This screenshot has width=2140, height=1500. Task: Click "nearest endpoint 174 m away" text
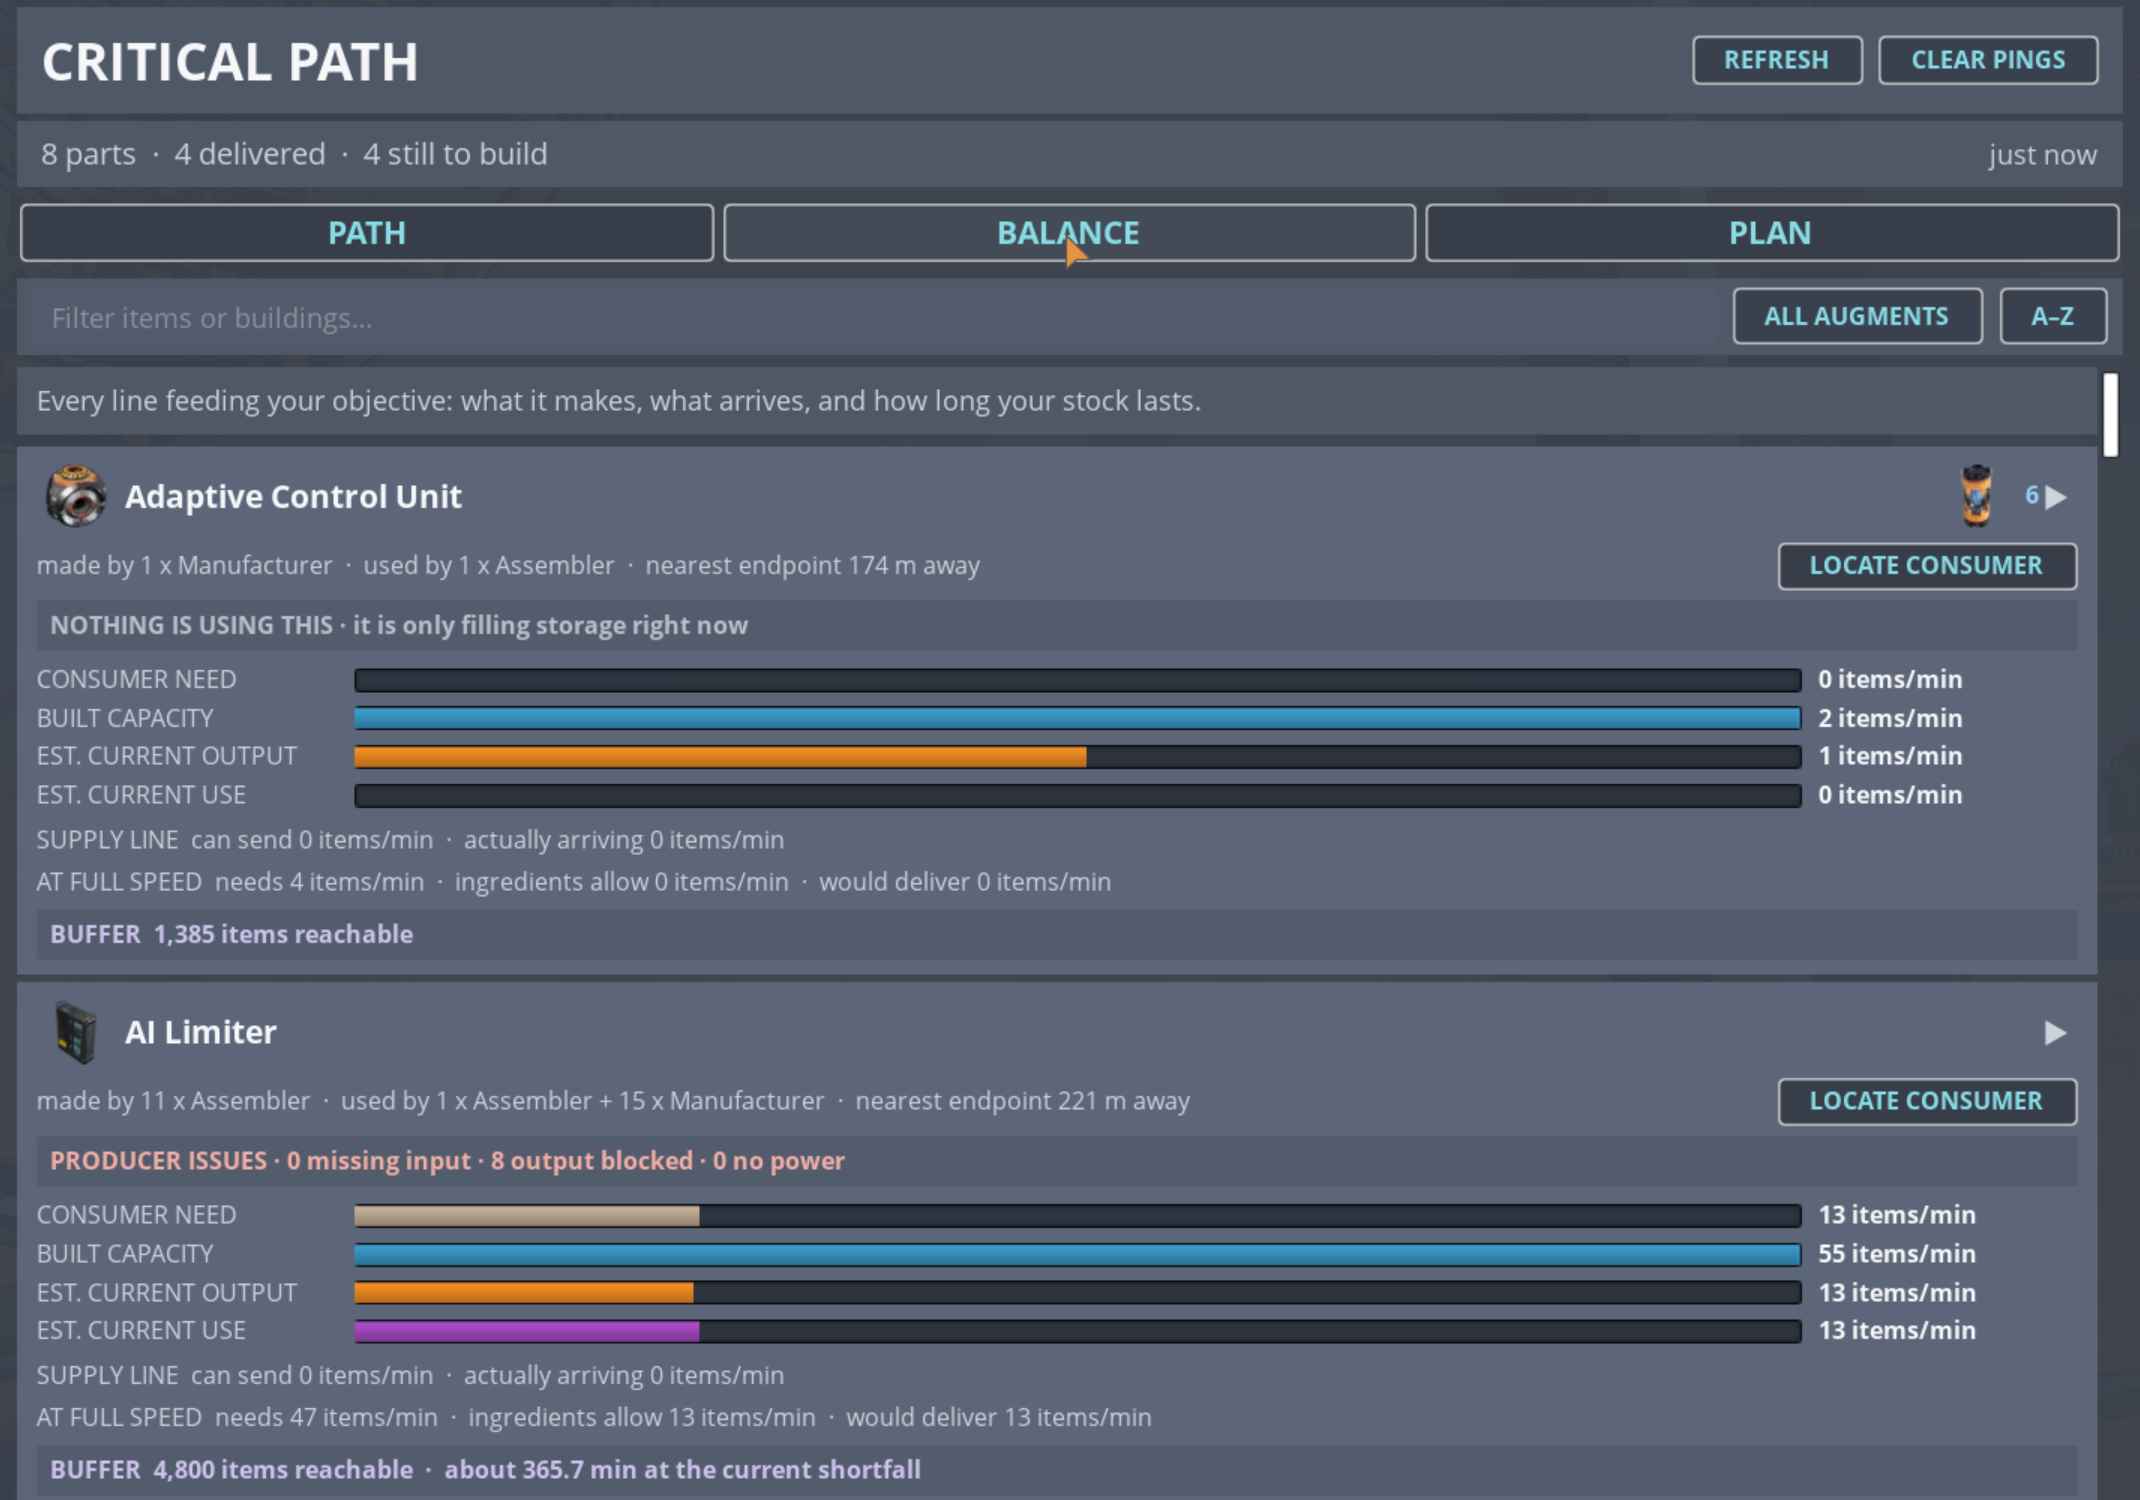pos(812,566)
